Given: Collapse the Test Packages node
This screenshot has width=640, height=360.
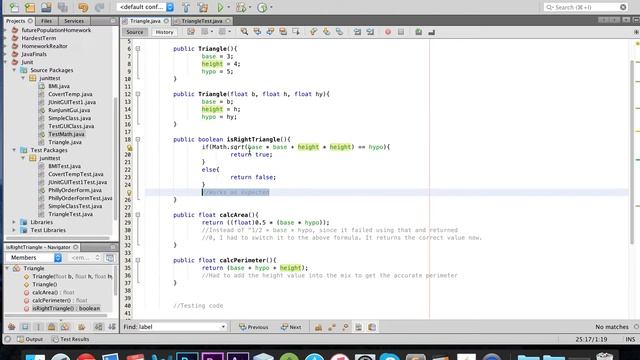Looking at the screenshot, I should click(14, 150).
